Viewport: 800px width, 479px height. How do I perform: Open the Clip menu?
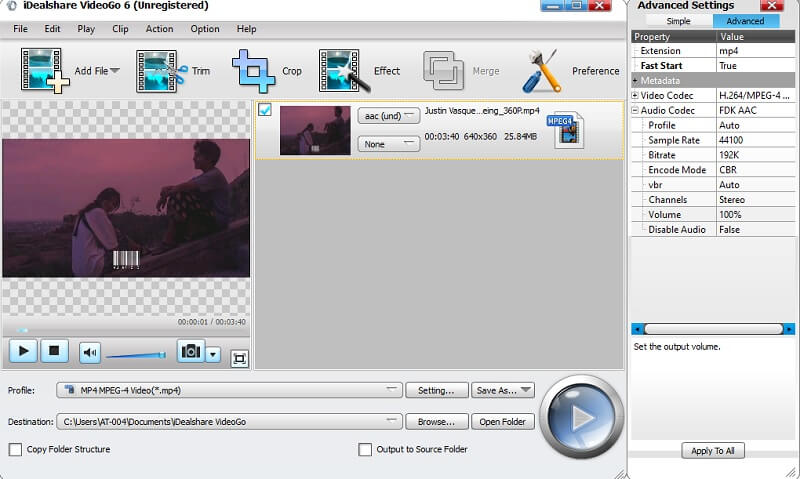coord(120,29)
